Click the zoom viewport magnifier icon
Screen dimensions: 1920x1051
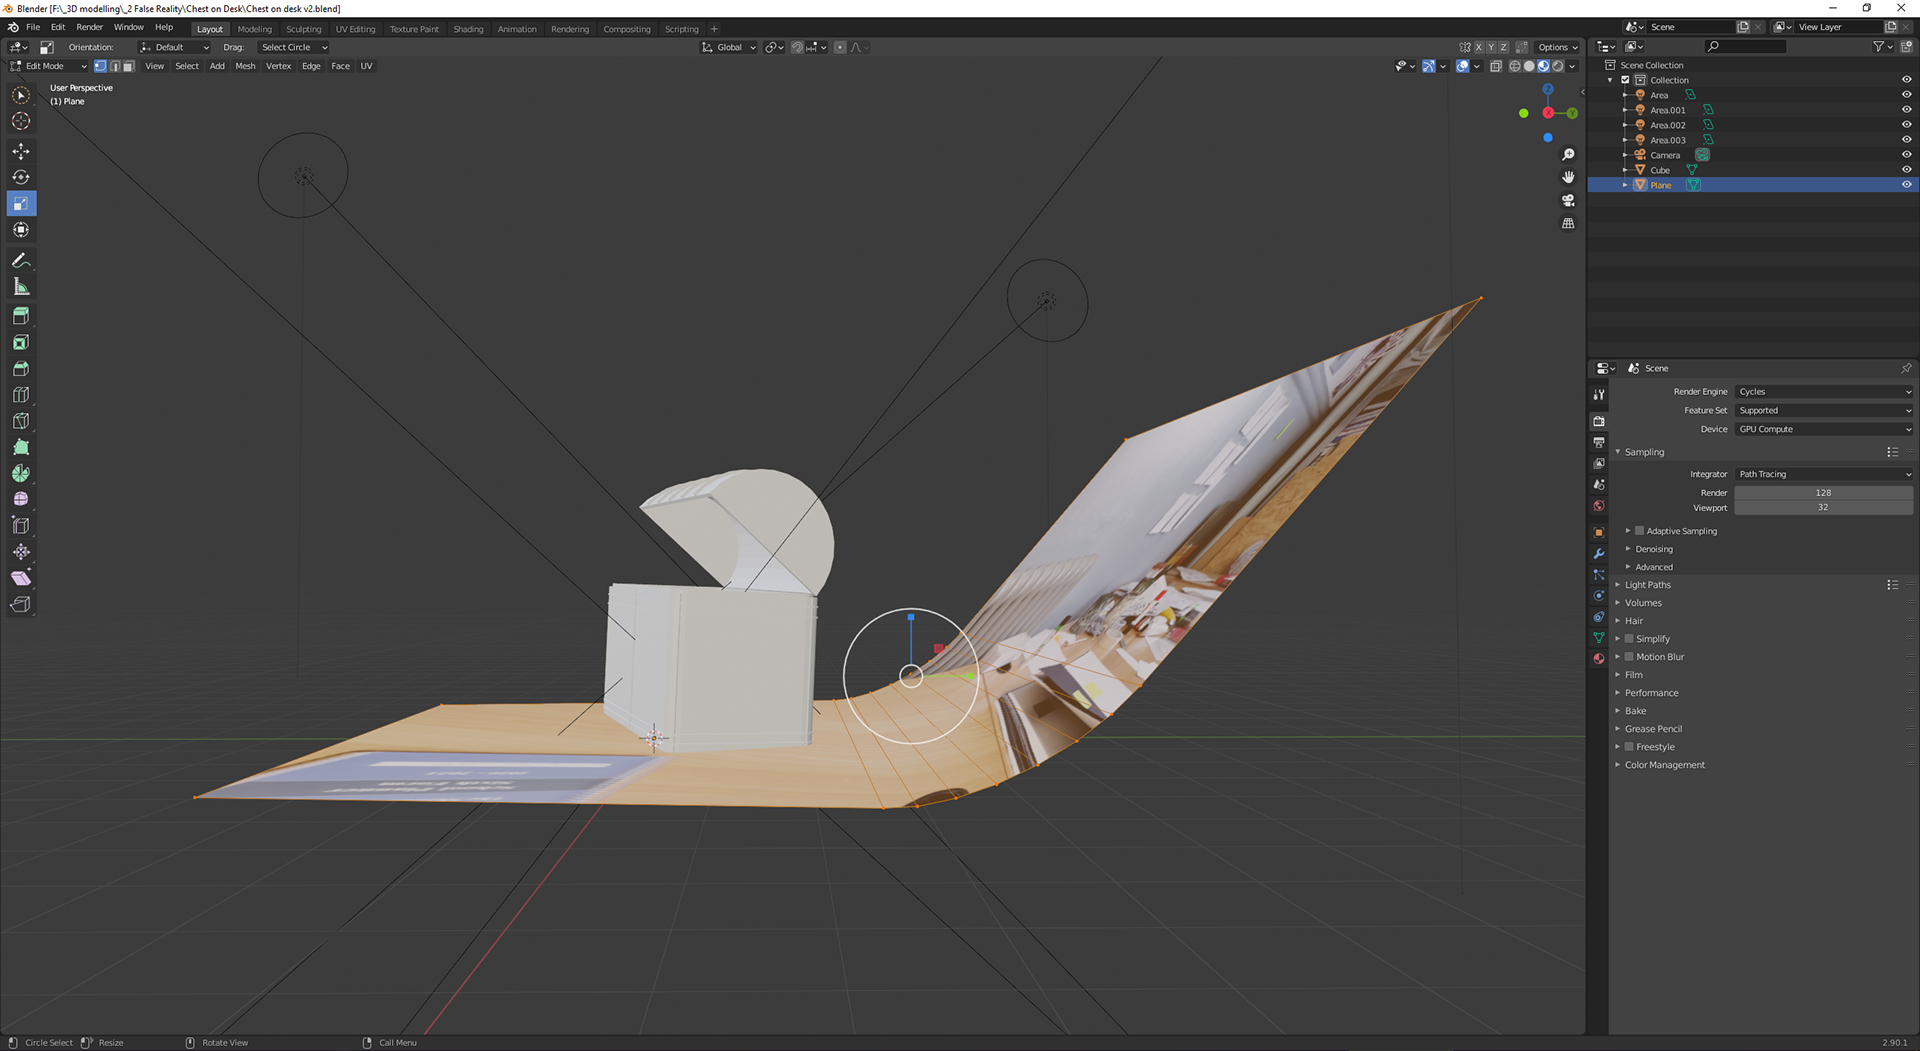coord(1568,154)
